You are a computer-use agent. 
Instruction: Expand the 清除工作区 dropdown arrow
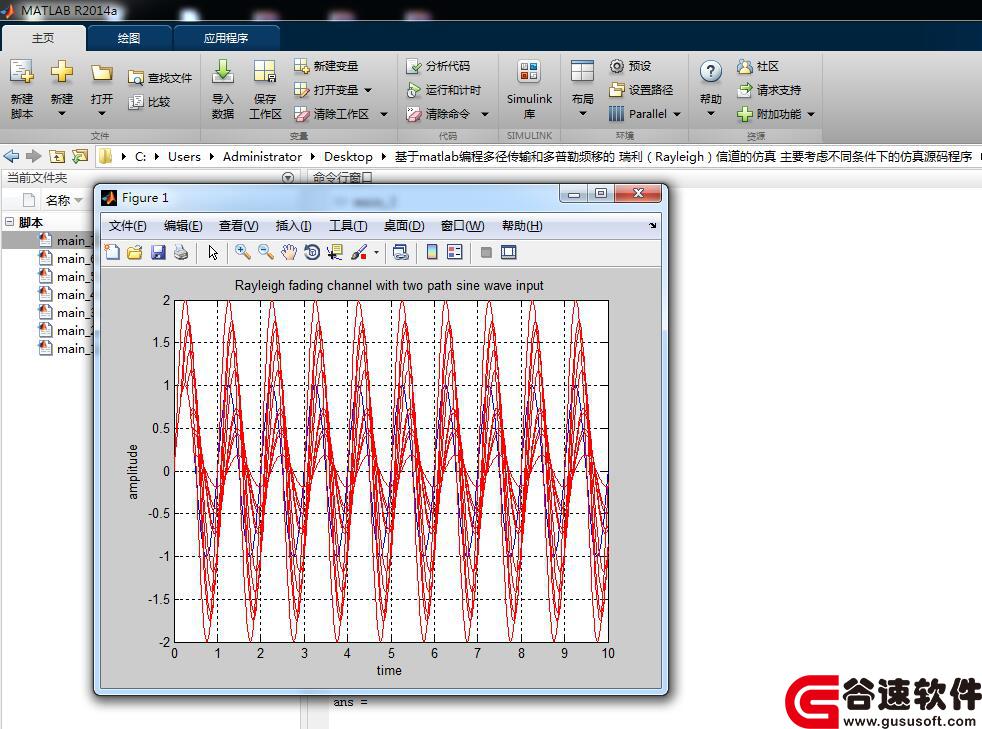point(383,114)
